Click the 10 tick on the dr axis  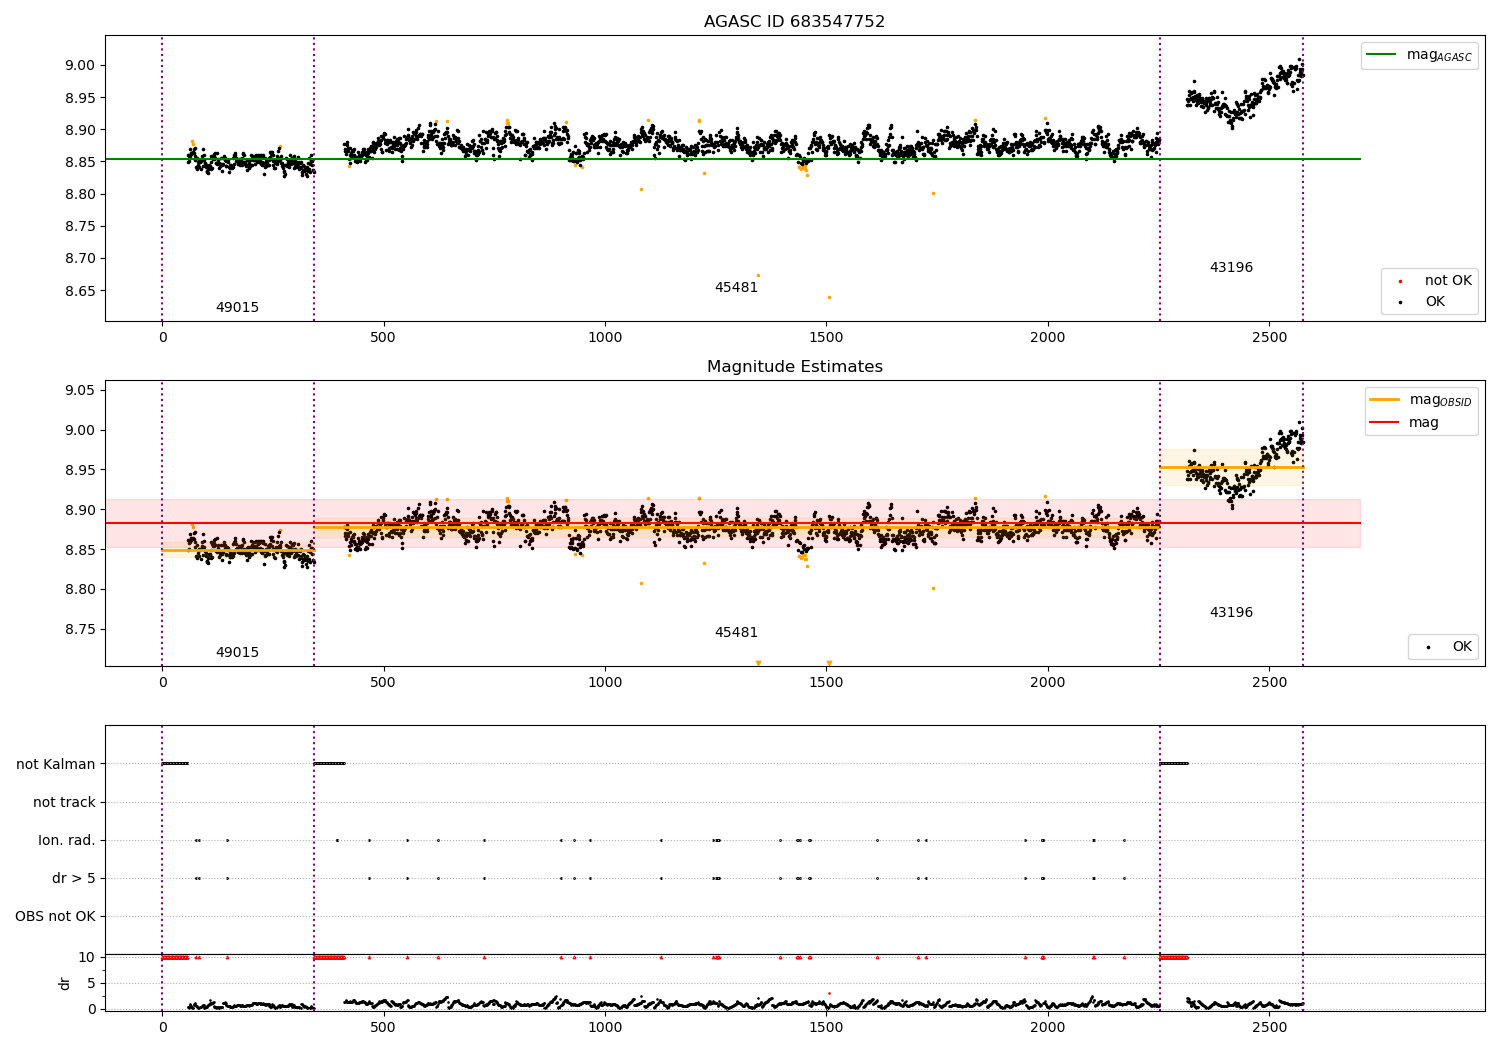(87, 958)
